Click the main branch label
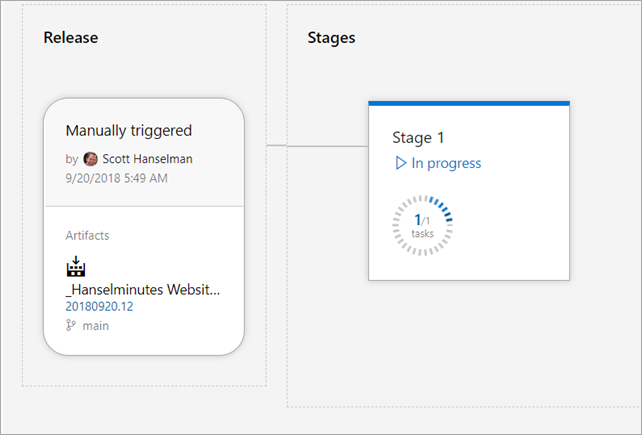This screenshot has width=642, height=435. tap(96, 326)
